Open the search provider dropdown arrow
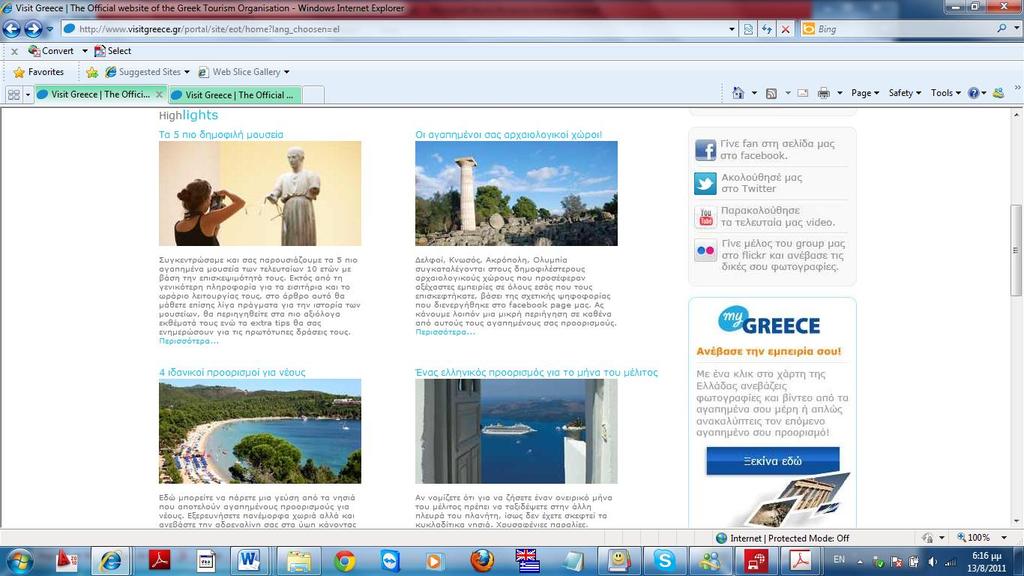The image size is (1024, 576). tap(1016, 29)
